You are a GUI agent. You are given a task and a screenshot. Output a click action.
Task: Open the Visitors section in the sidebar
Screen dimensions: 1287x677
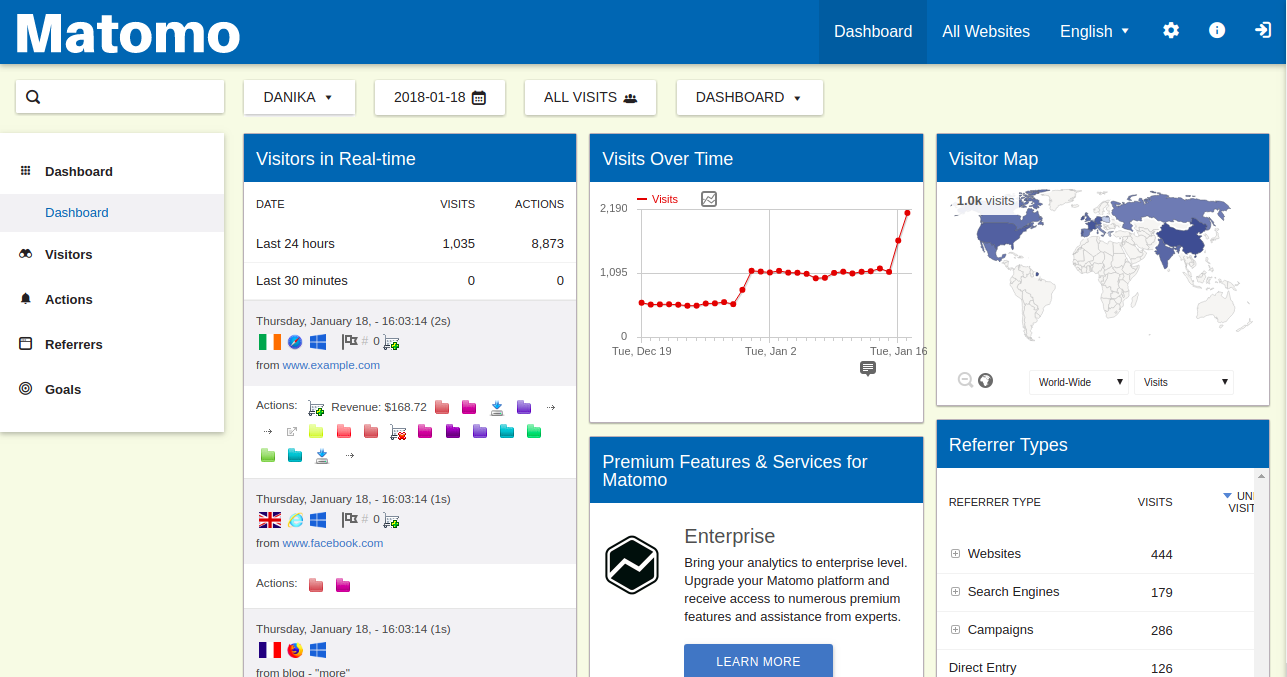tap(68, 254)
